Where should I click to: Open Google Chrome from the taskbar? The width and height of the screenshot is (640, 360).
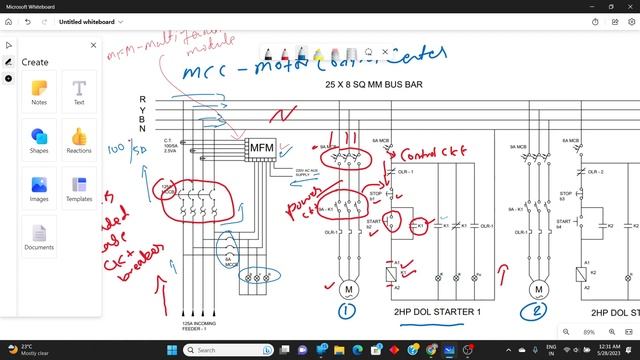pos(431,350)
